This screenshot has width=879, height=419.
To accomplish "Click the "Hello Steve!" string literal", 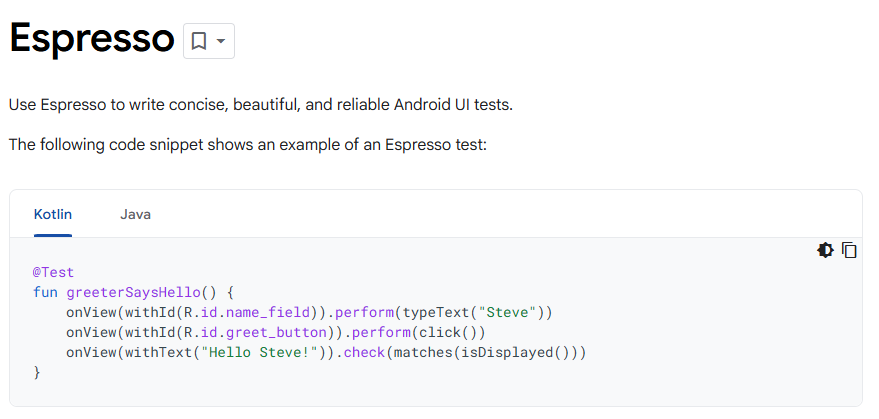I will (246, 352).
